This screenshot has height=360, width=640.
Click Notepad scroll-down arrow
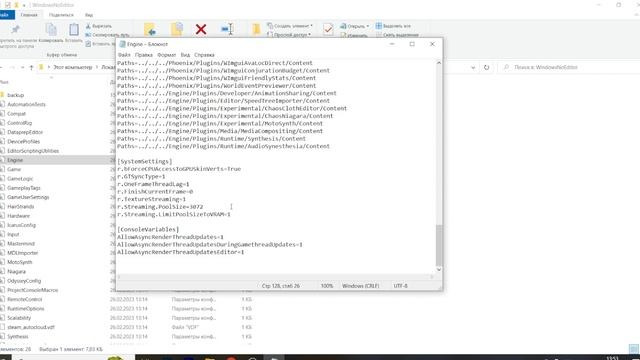(439, 269)
